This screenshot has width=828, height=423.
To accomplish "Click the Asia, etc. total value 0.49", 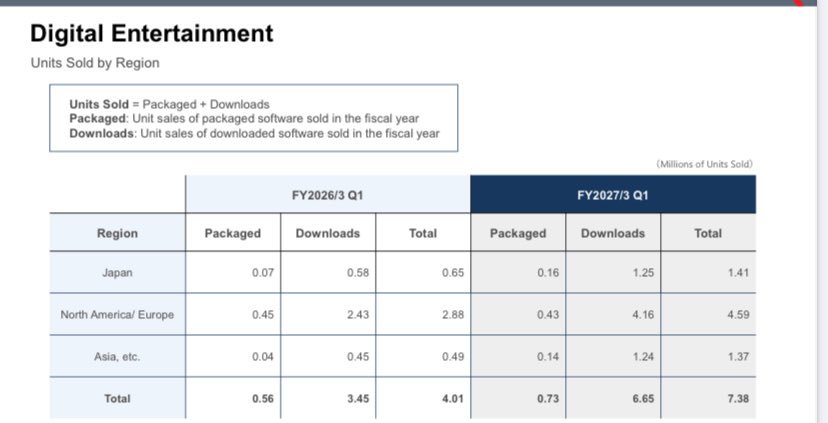I will (x=453, y=356).
